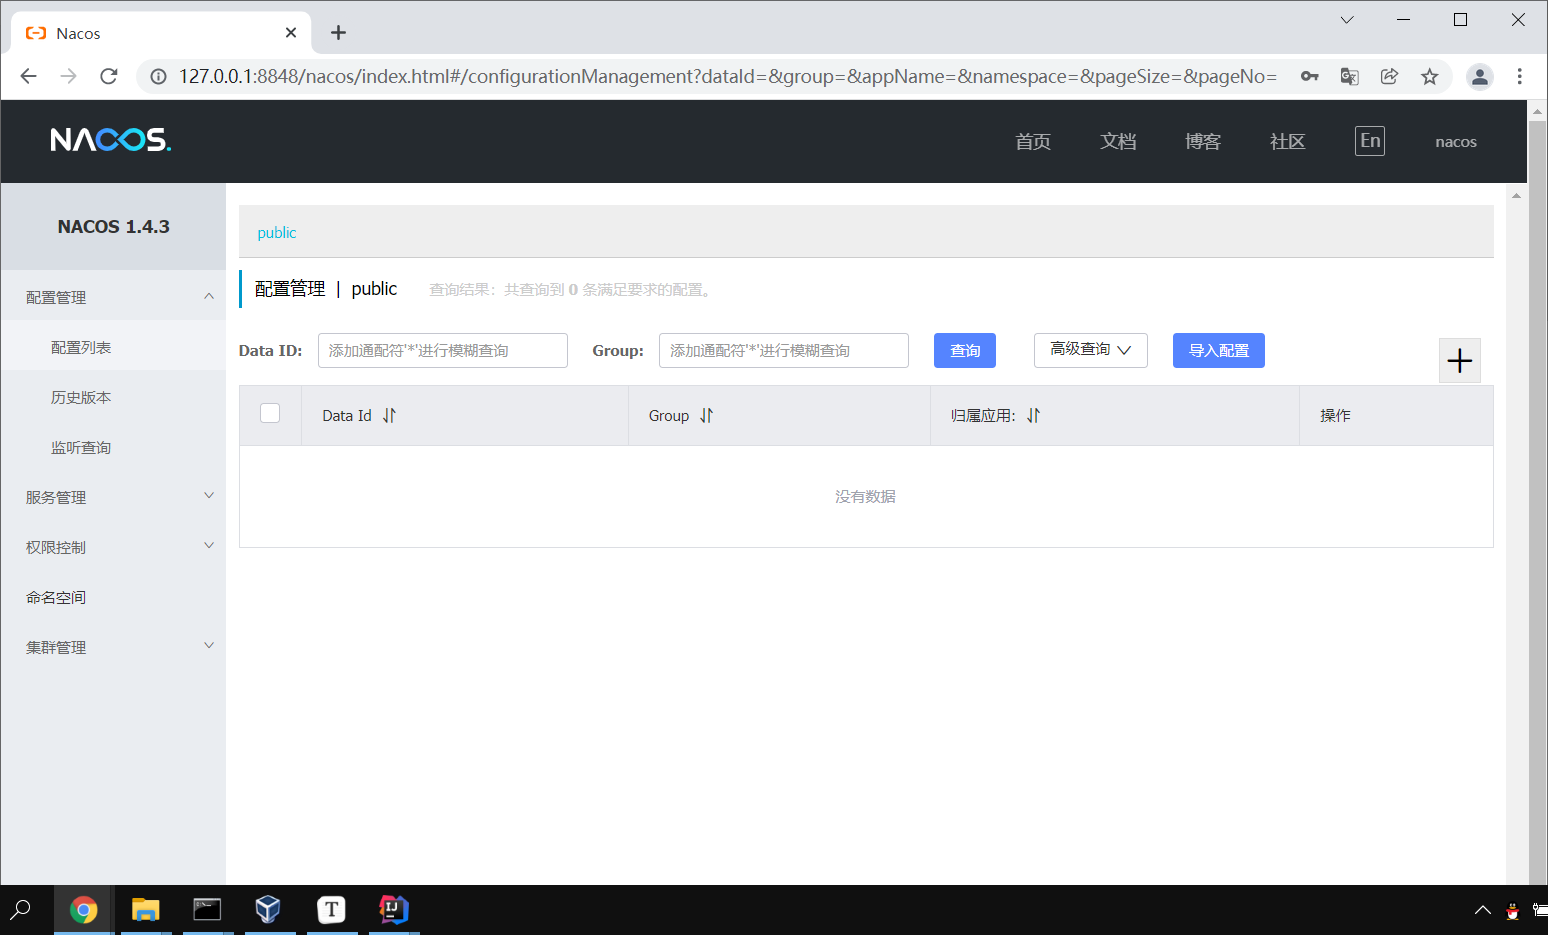Tick the select-all checkbox in the table header
The image size is (1548, 935).
270,413
